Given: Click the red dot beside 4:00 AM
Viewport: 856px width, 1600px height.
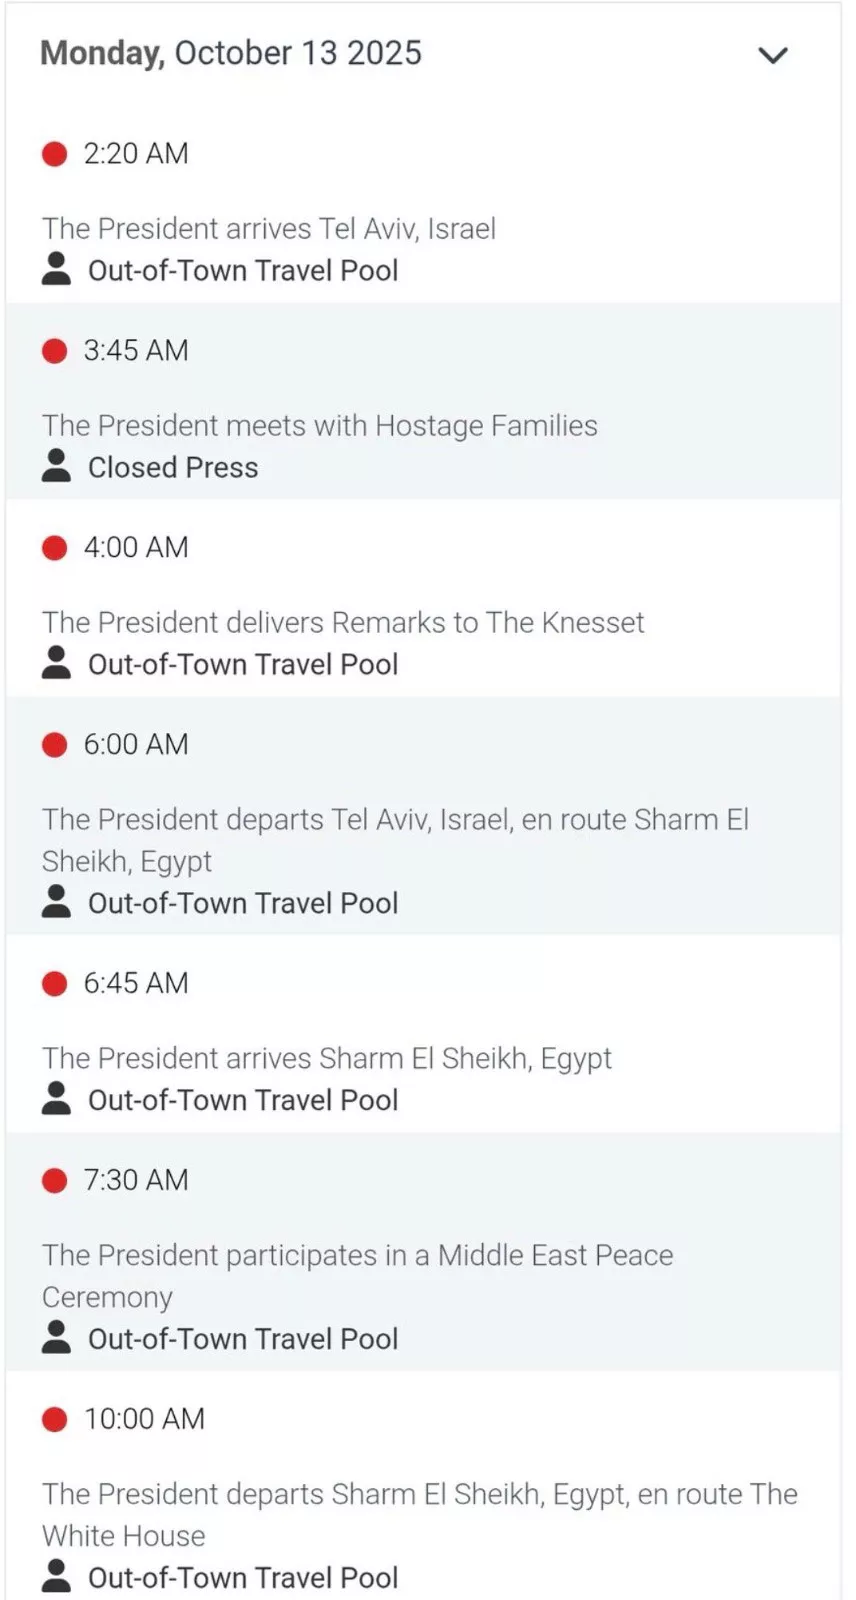Looking at the screenshot, I should pos(54,548).
